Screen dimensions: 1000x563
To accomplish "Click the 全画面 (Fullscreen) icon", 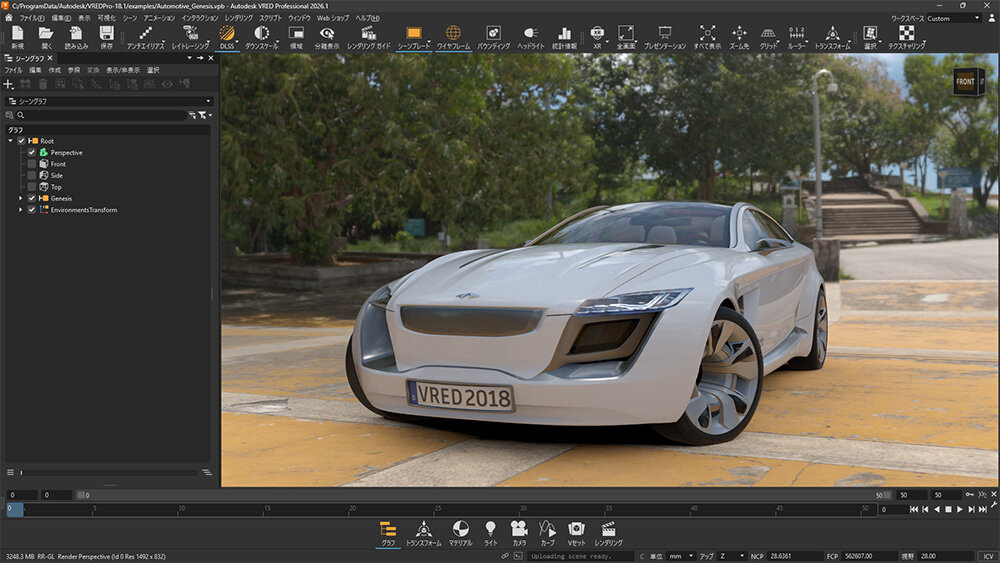I will tap(626, 37).
